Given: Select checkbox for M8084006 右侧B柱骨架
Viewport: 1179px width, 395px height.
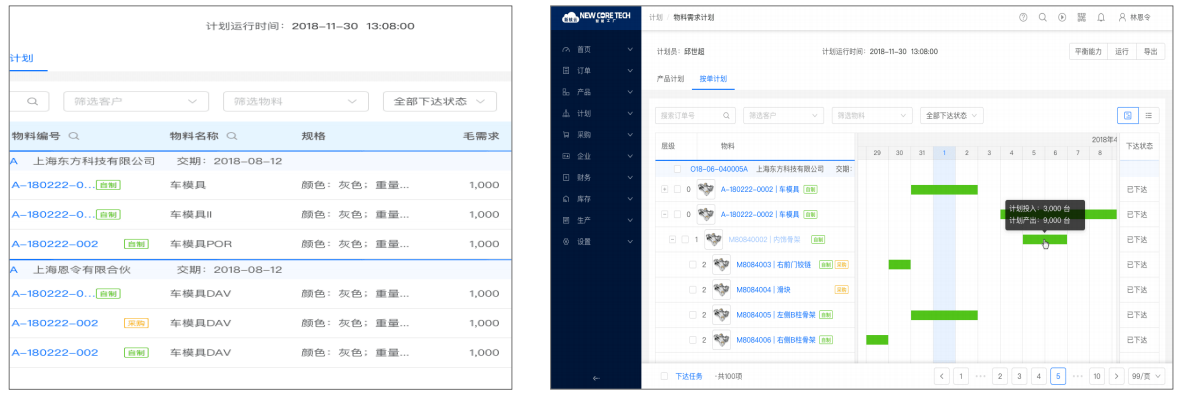Looking at the screenshot, I should (693, 339).
